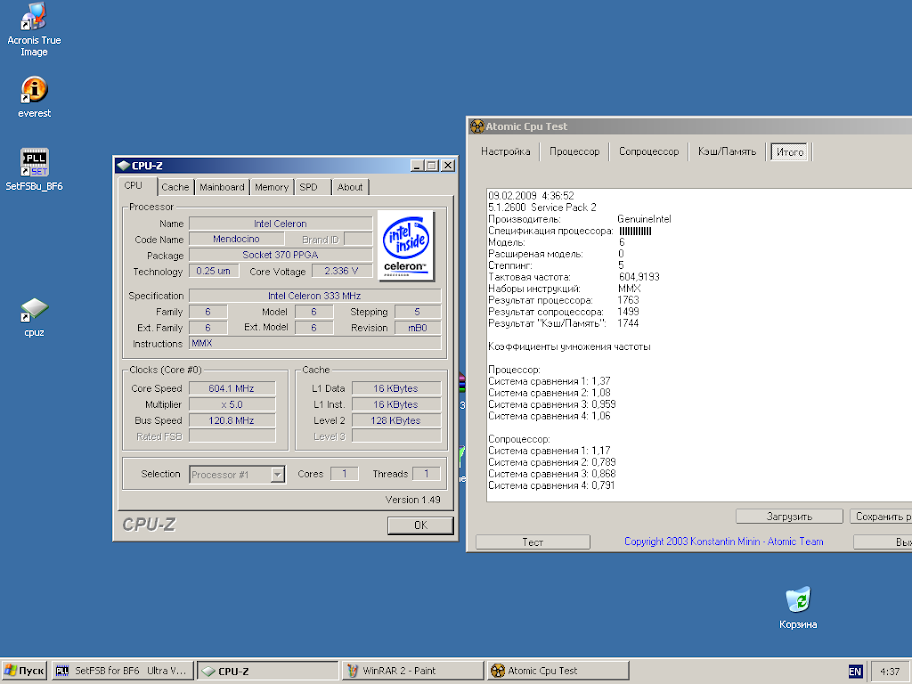Click the Version 1.49 label in CPU-Z
912x684 pixels.
(x=413, y=500)
